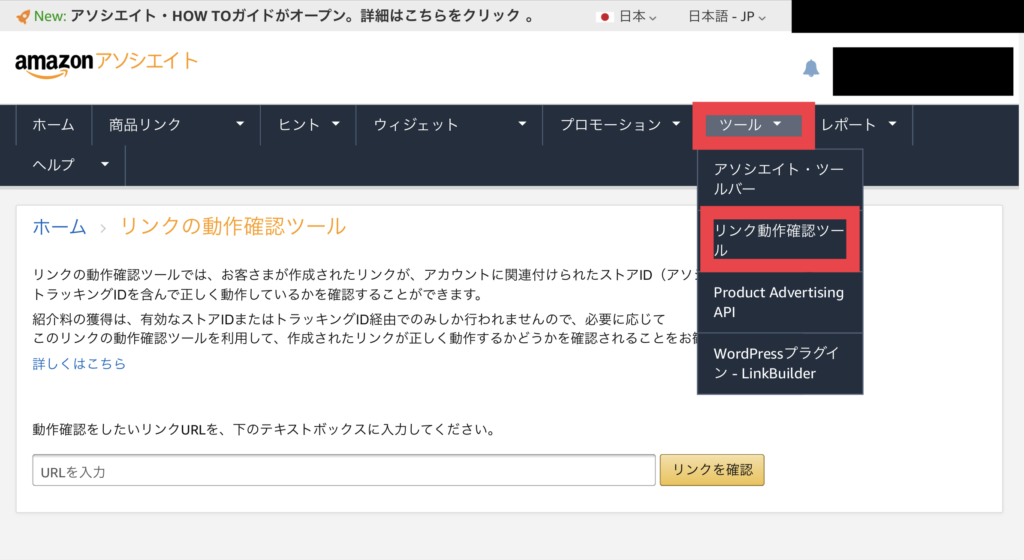This screenshot has height=560, width=1024.
Task: Click the Amazon アソシエイト logo
Action: (106, 64)
